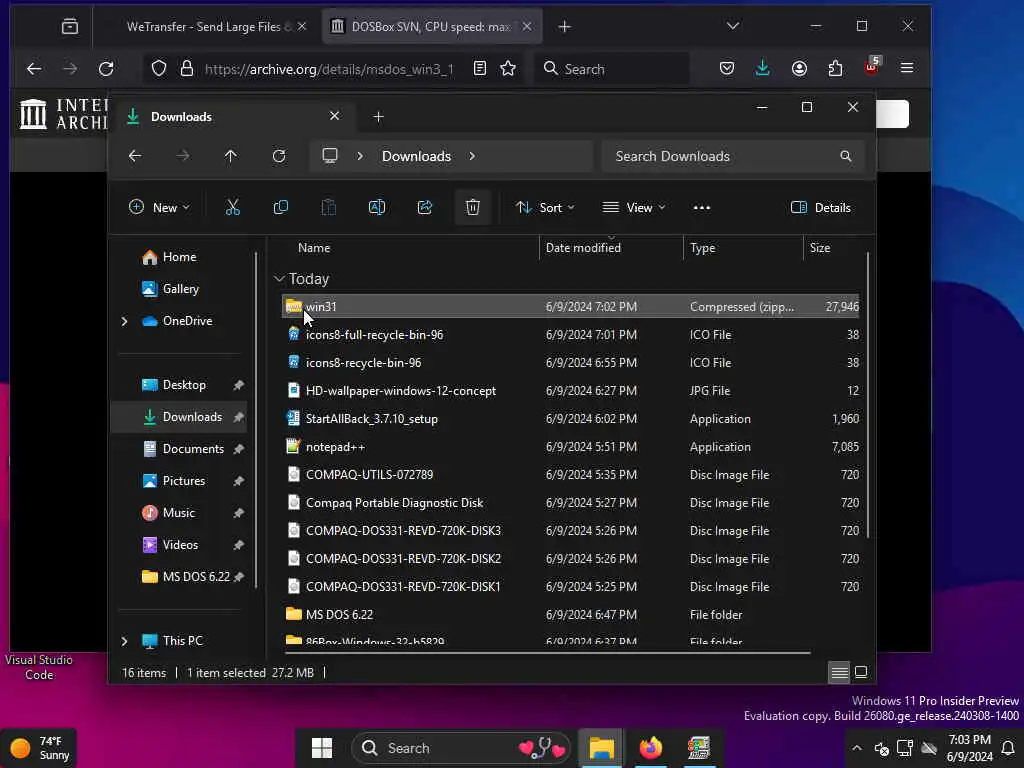Switch to the WeTransfer Firefox tab

(x=207, y=27)
